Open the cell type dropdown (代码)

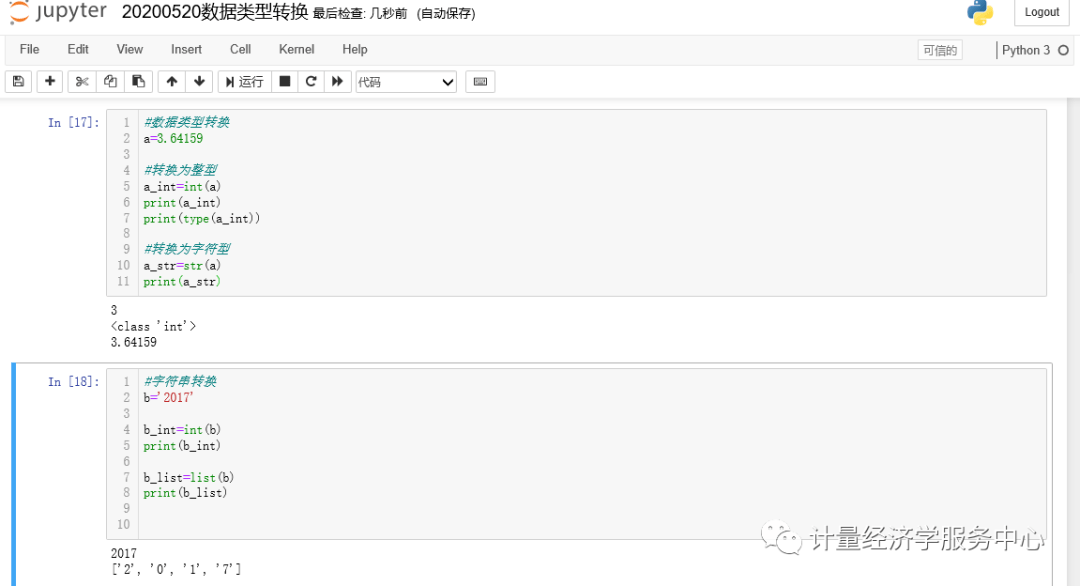pos(406,82)
